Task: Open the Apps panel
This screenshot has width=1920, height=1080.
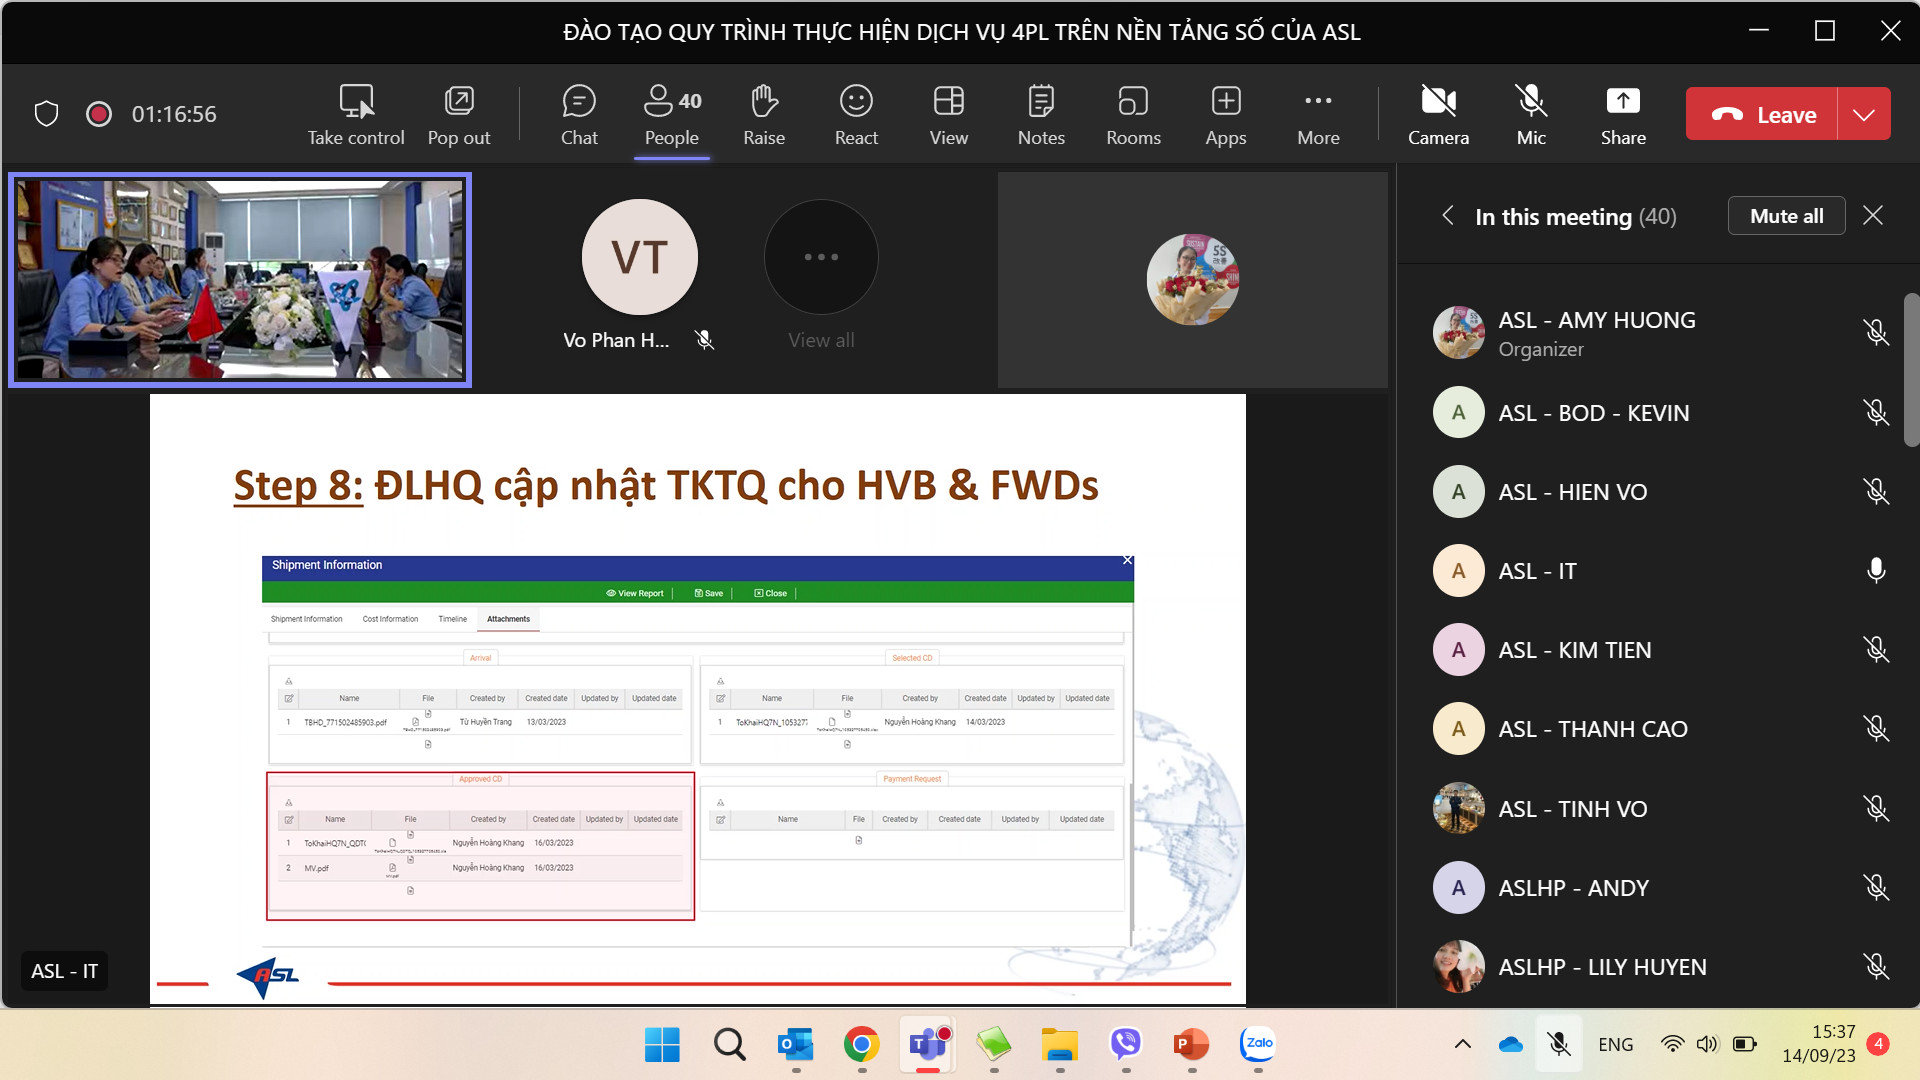Action: click(x=1225, y=114)
